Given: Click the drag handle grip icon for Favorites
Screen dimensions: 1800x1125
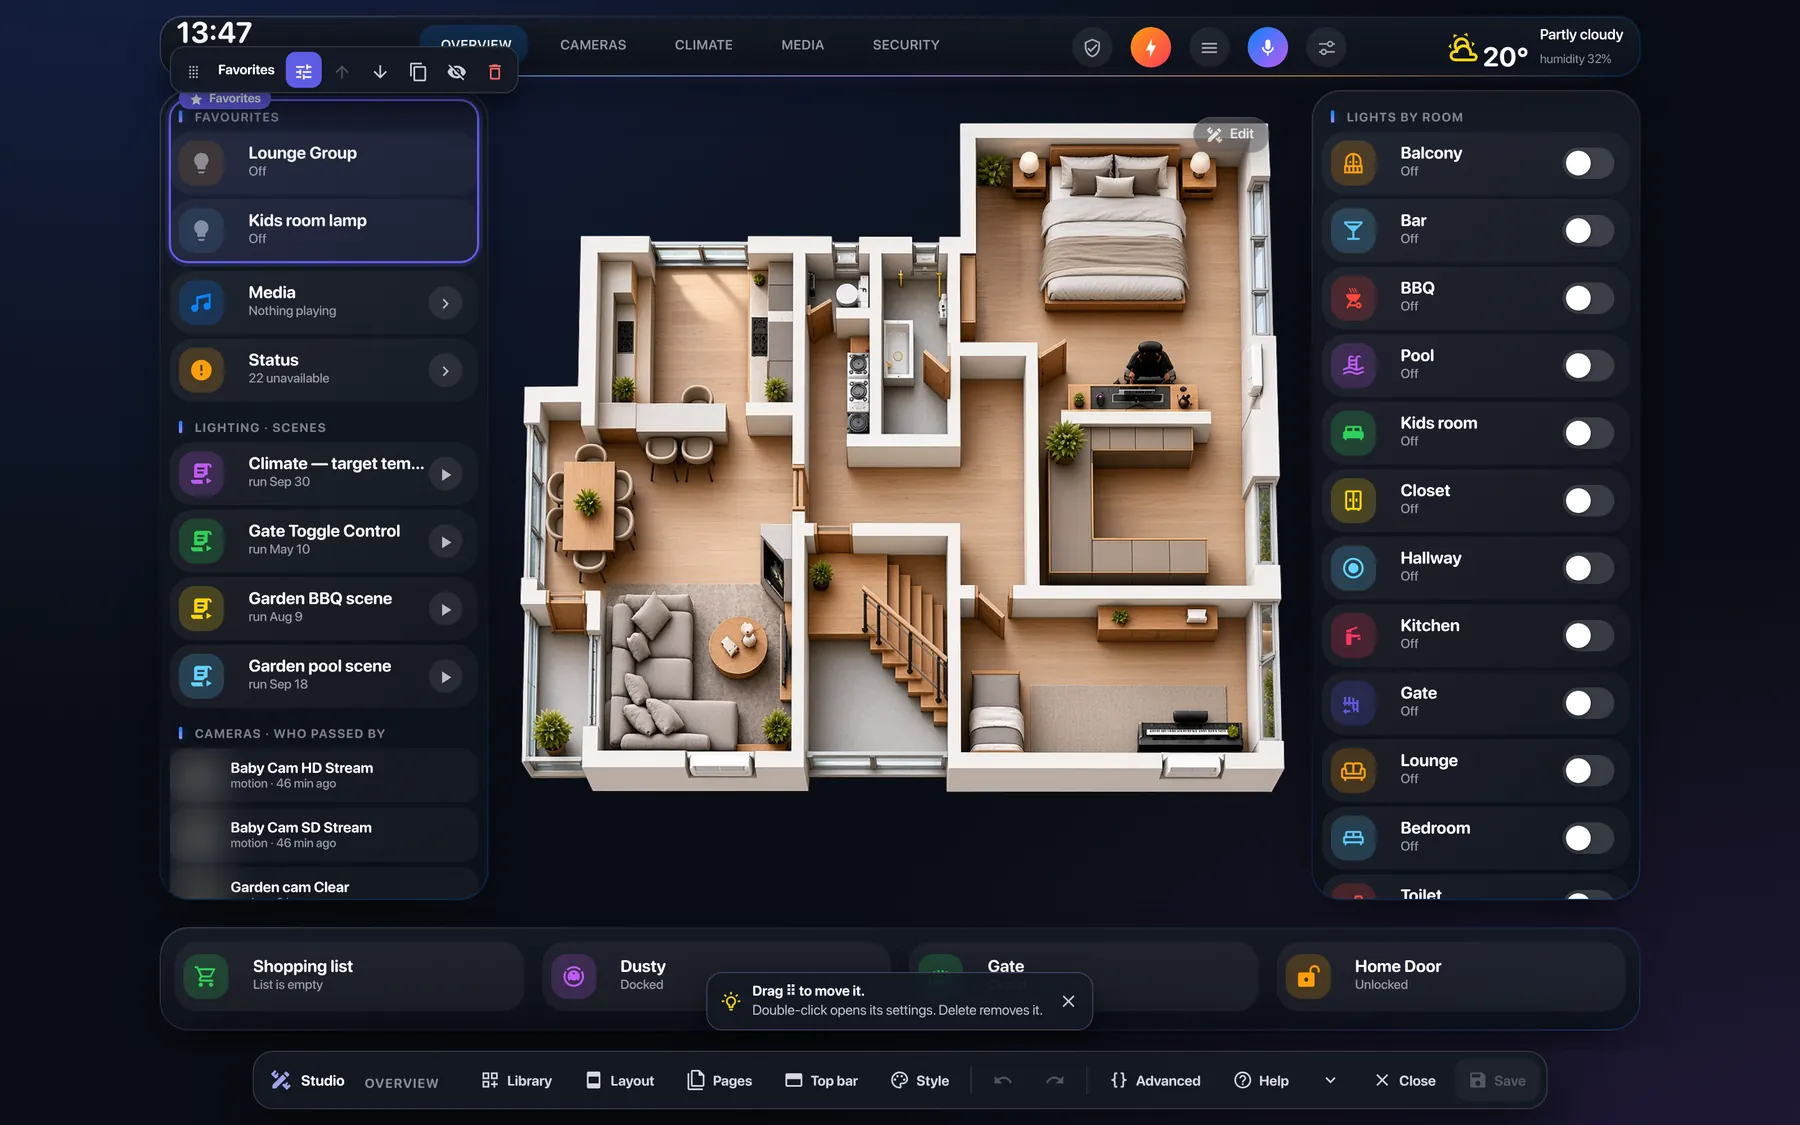Looking at the screenshot, I should (194, 72).
